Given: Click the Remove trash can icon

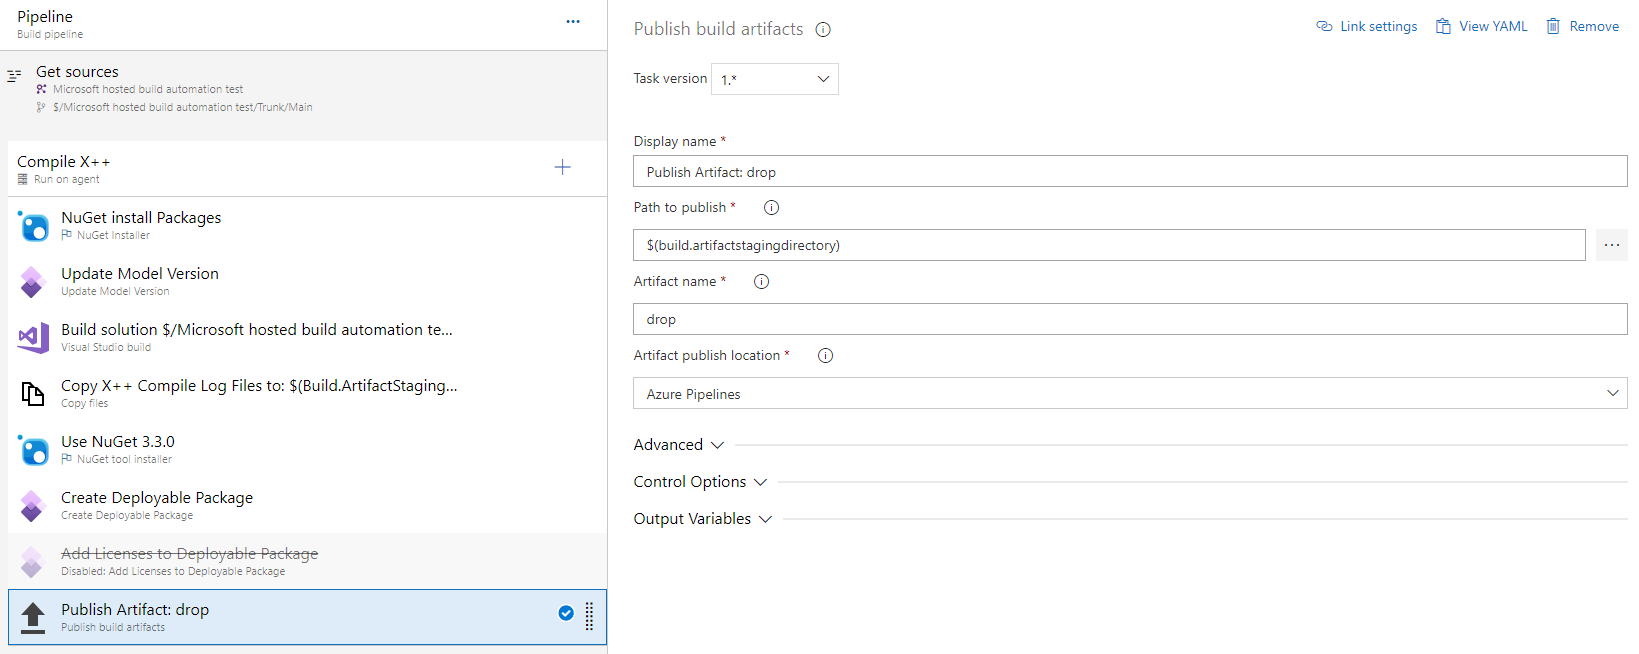Looking at the screenshot, I should [x=1553, y=26].
